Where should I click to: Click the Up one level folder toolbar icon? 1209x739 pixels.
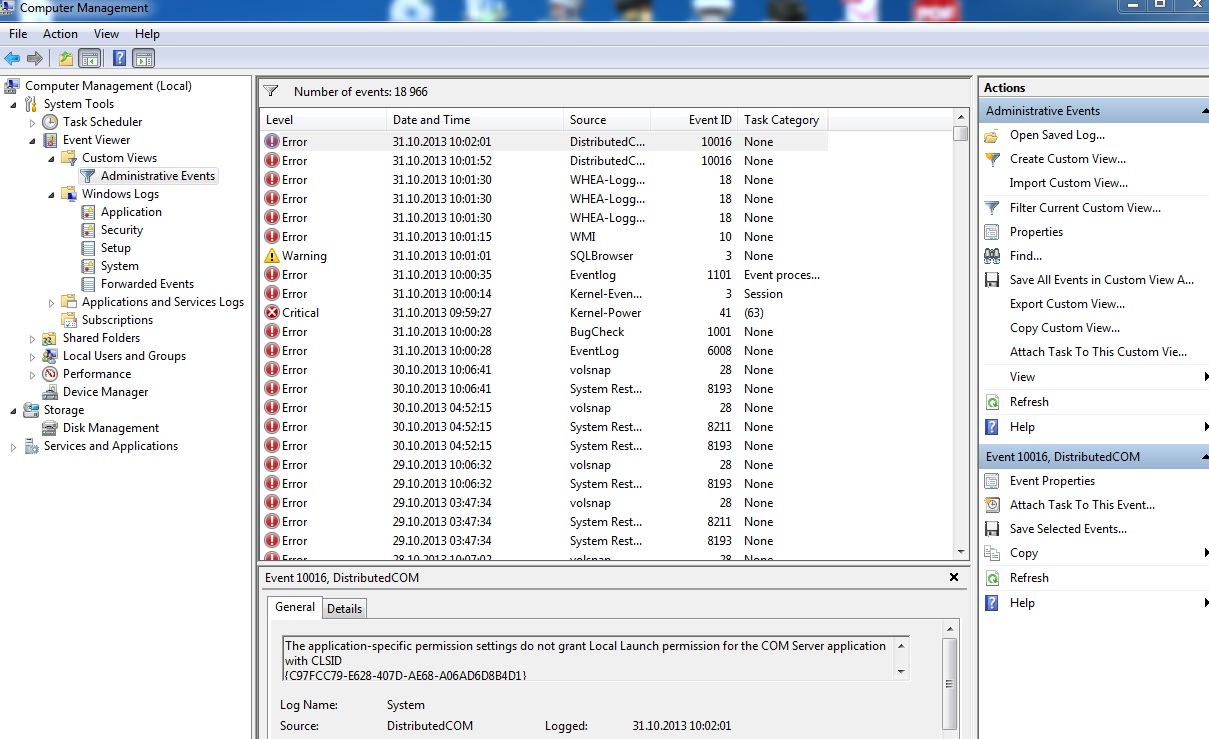[x=66, y=58]
